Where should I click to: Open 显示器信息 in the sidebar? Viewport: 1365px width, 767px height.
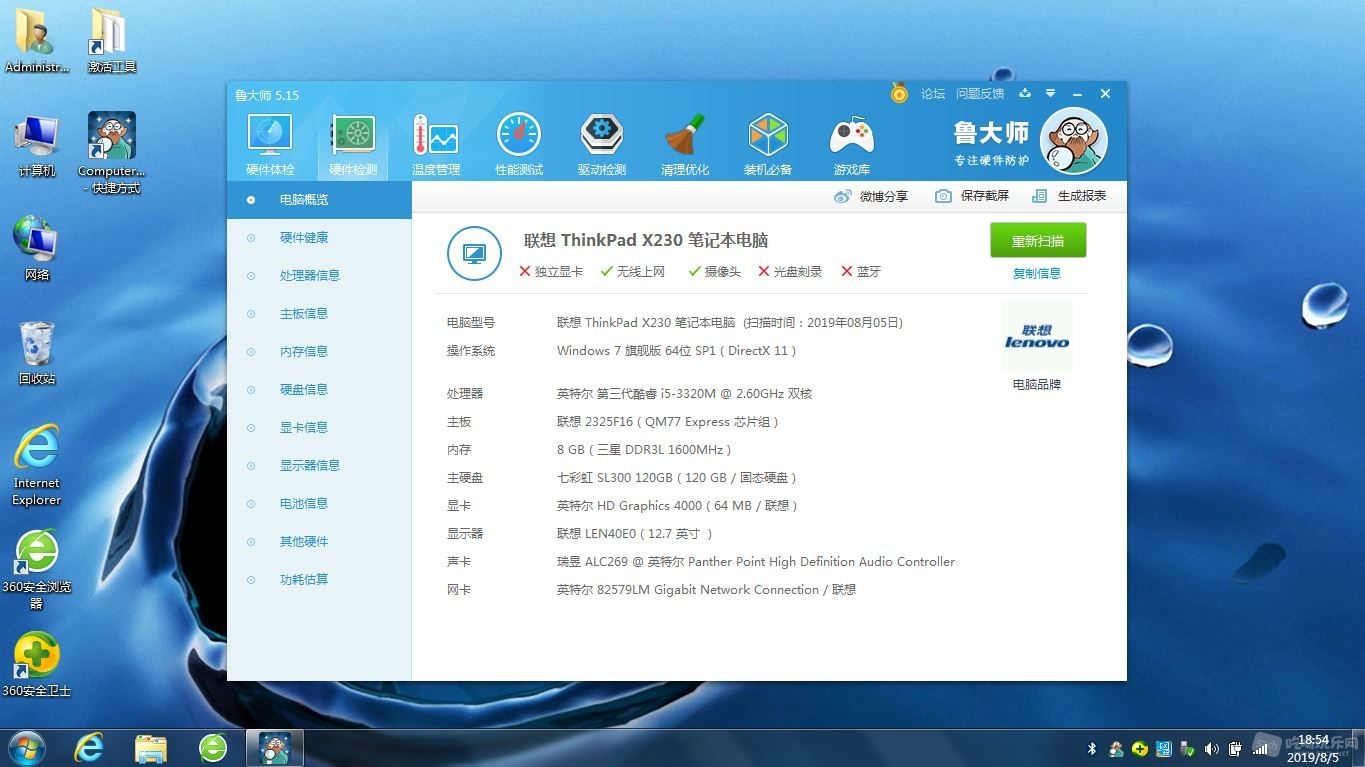point(319,466)
